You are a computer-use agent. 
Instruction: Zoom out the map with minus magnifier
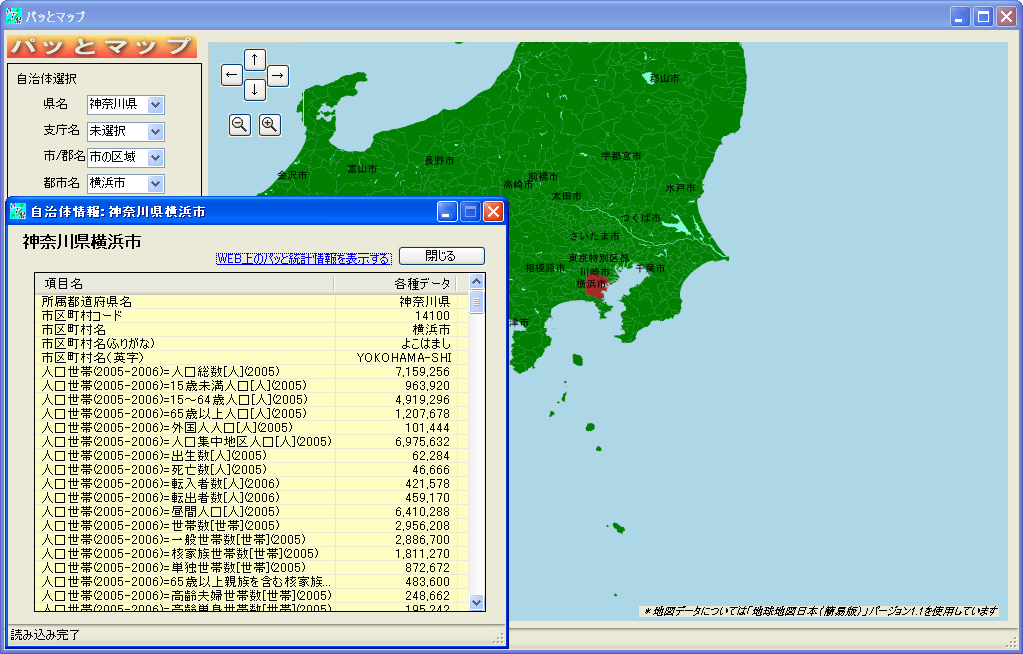click(239, 125)
